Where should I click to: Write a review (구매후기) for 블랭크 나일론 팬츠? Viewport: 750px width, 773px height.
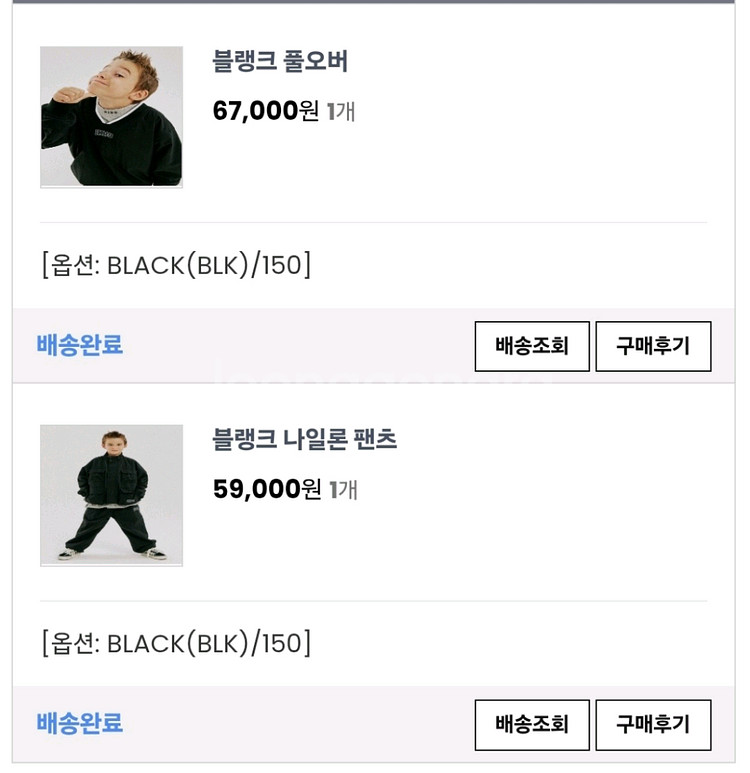pyautogui.click(x=653, y=725)
